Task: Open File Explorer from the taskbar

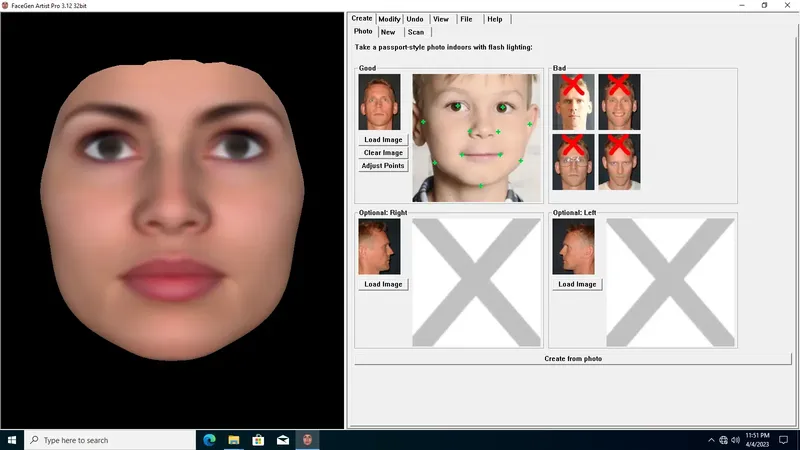Action: (234, 440)
